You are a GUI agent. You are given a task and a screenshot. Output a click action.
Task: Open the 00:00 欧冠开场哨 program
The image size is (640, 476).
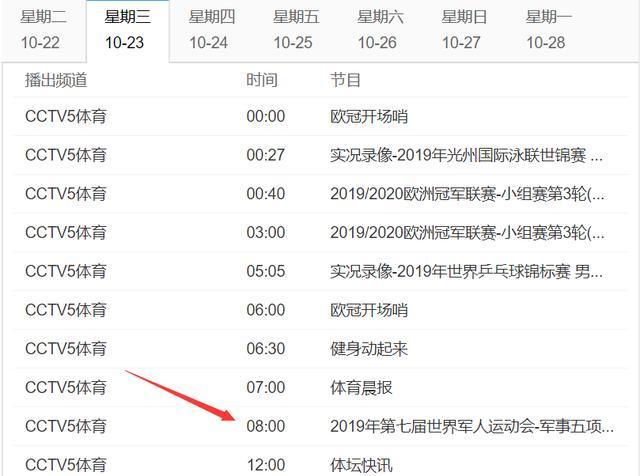(369, 116)
